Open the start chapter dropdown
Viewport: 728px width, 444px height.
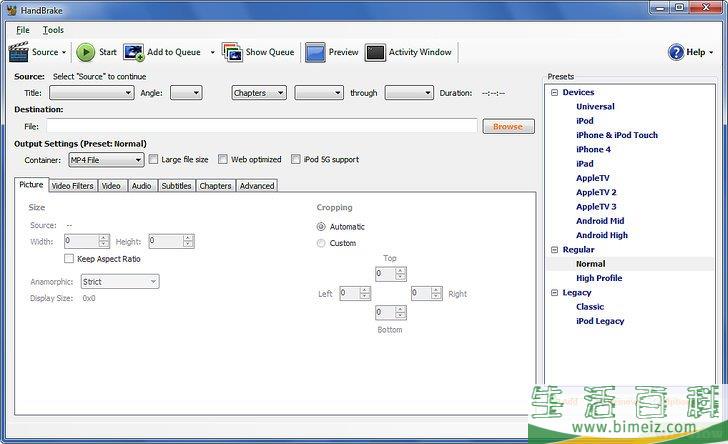319,93
